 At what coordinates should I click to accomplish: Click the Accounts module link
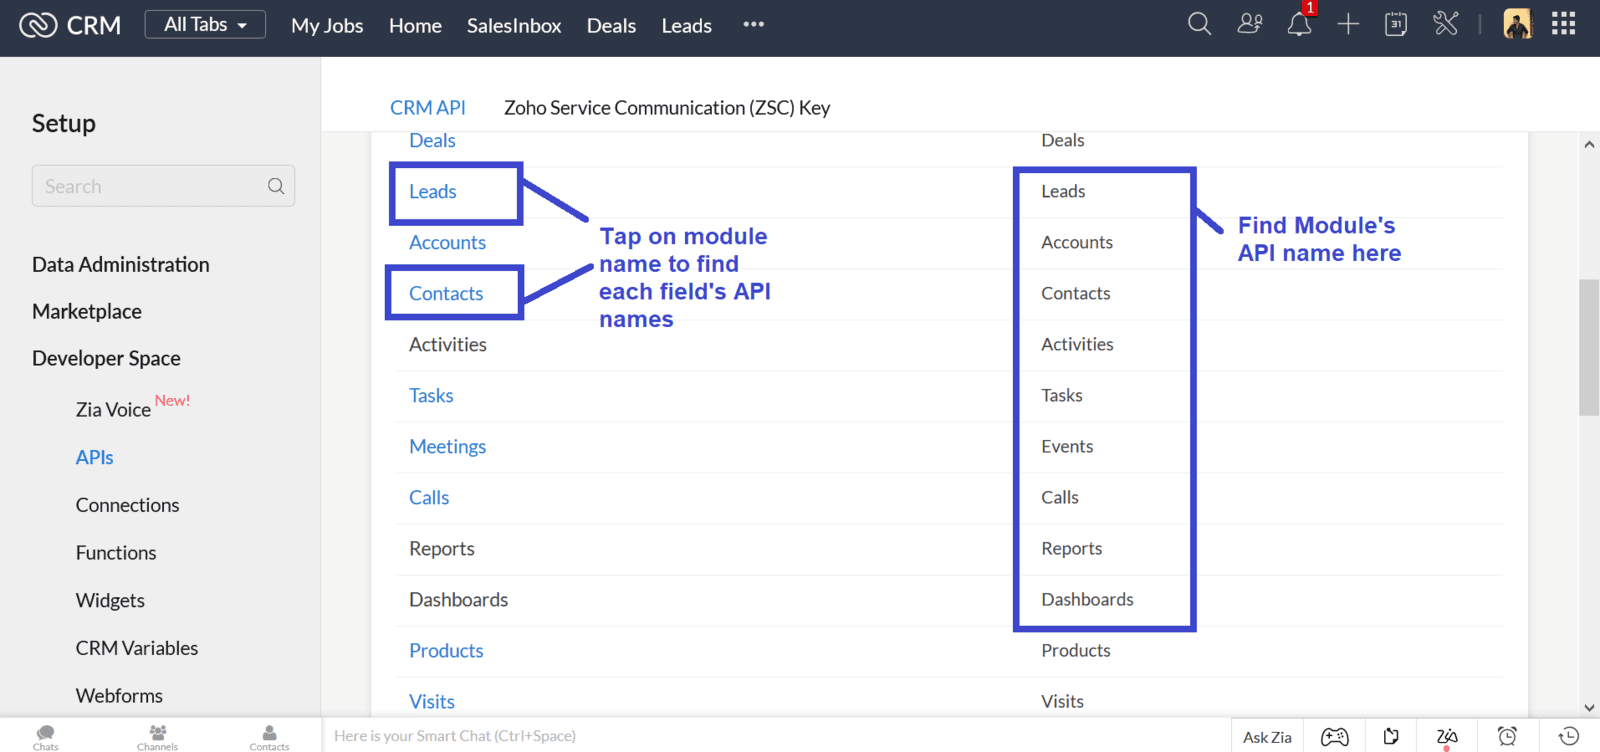447,243
